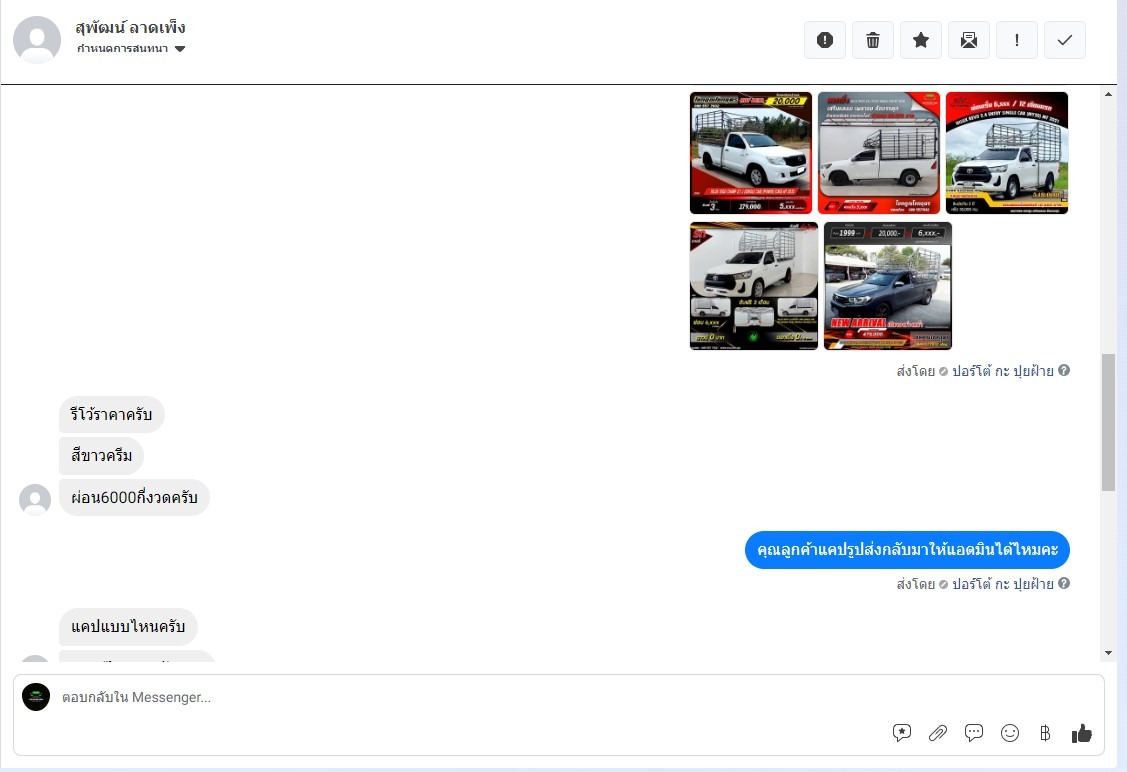The width and height of the screenshot is (1127, 772).
Task: Open the dark pickup NEW ARRIVAL image
Action: pos(888,286)
